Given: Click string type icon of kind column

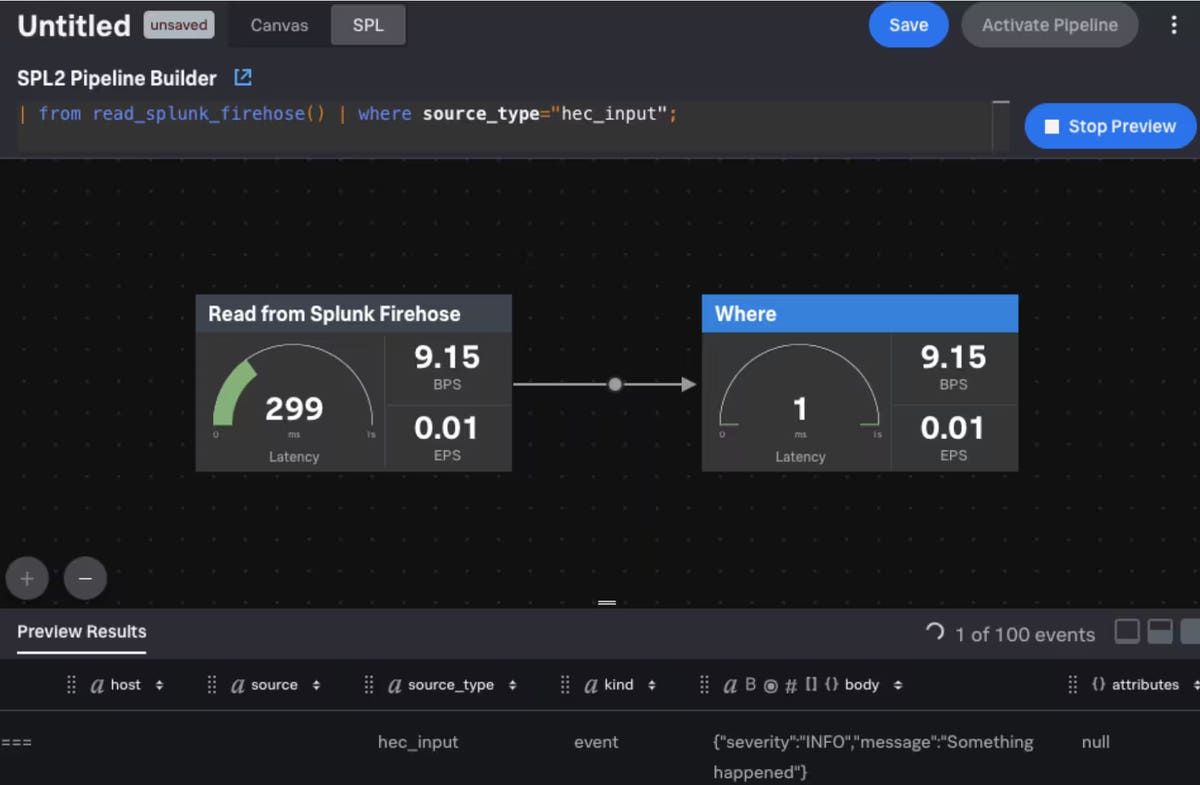Looking at the screenshot, I should coord(591,686).
